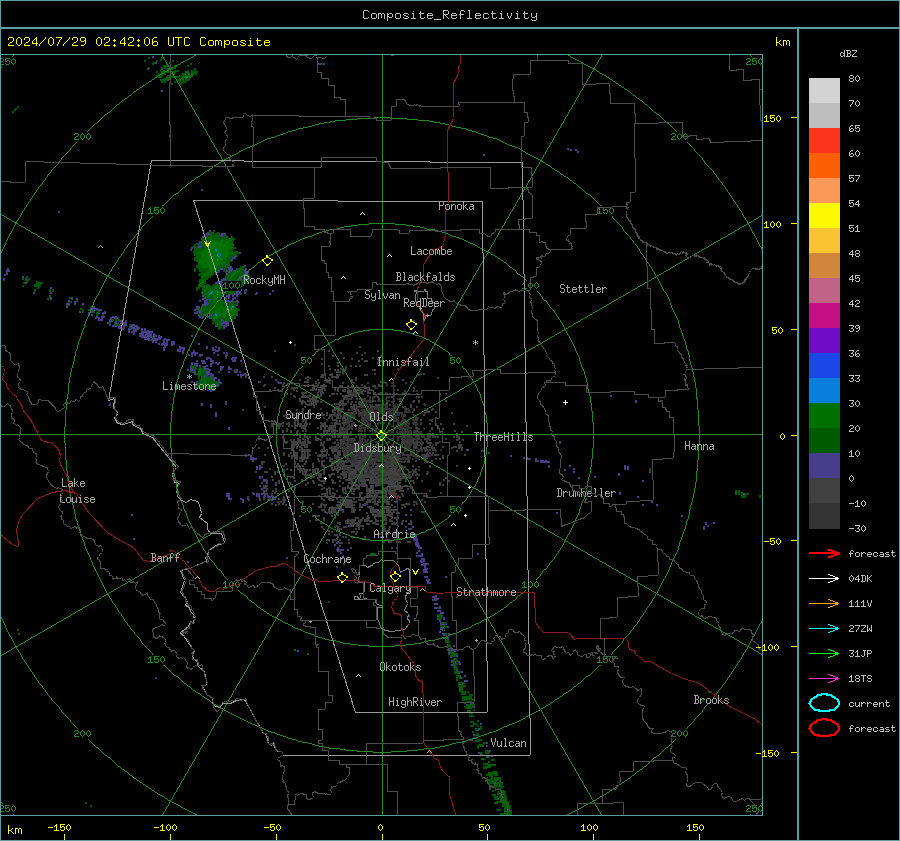The image size is (900, 841).
Task: Click the HighRiver town label
Action: click(x=415, y=702)
